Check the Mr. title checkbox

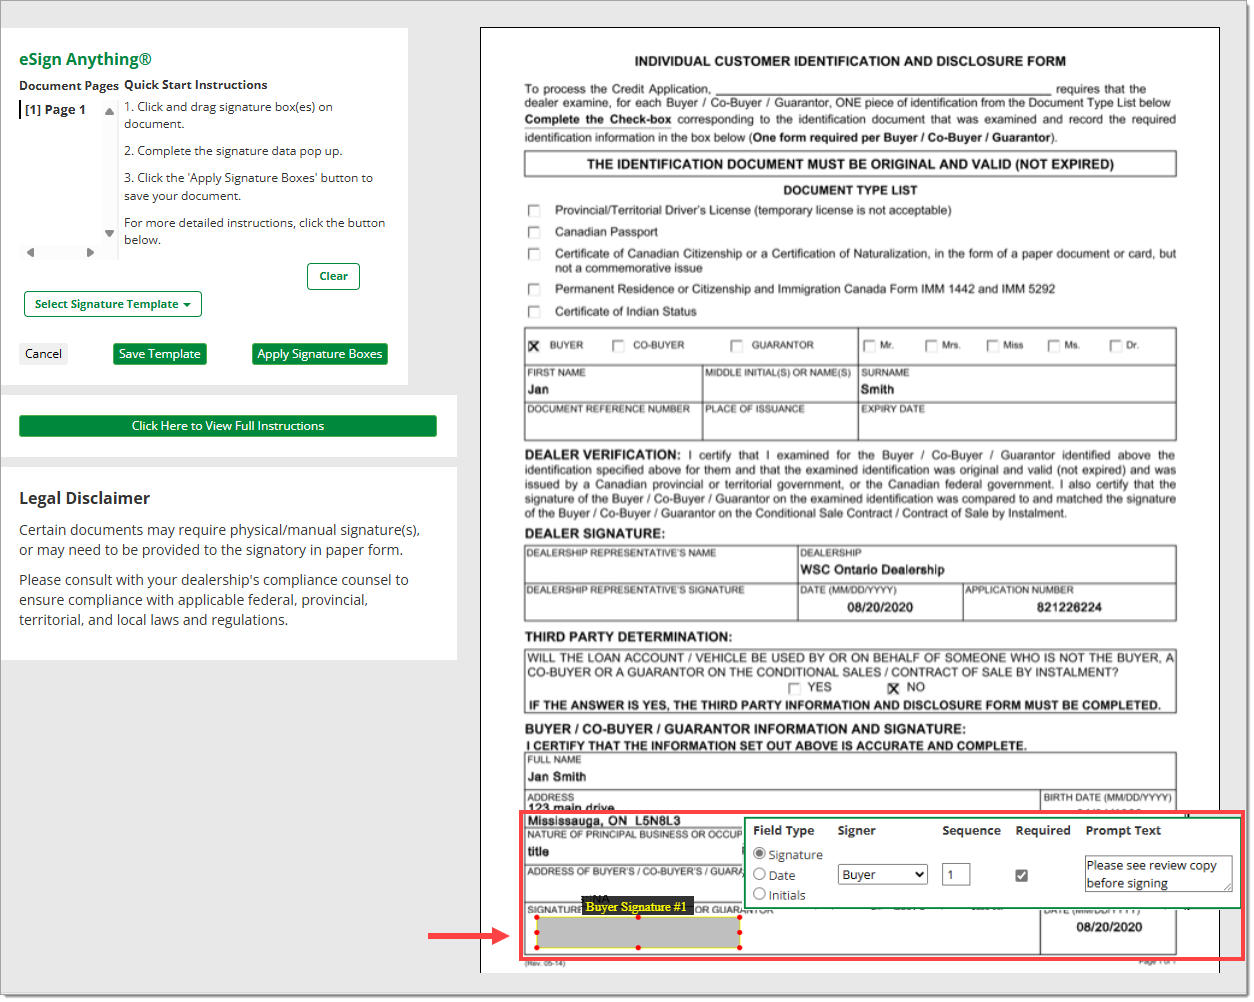[x=869, y=346]
